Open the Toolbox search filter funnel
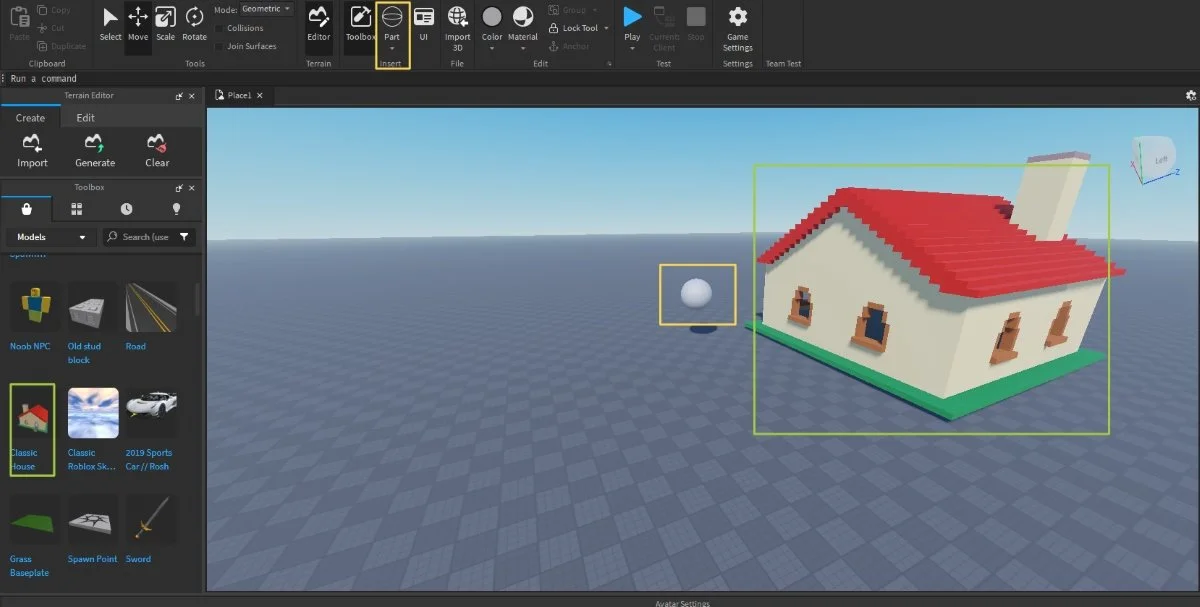Viewport: 1200px width, 607px height. pyautogui.click(x=184, y=237)
